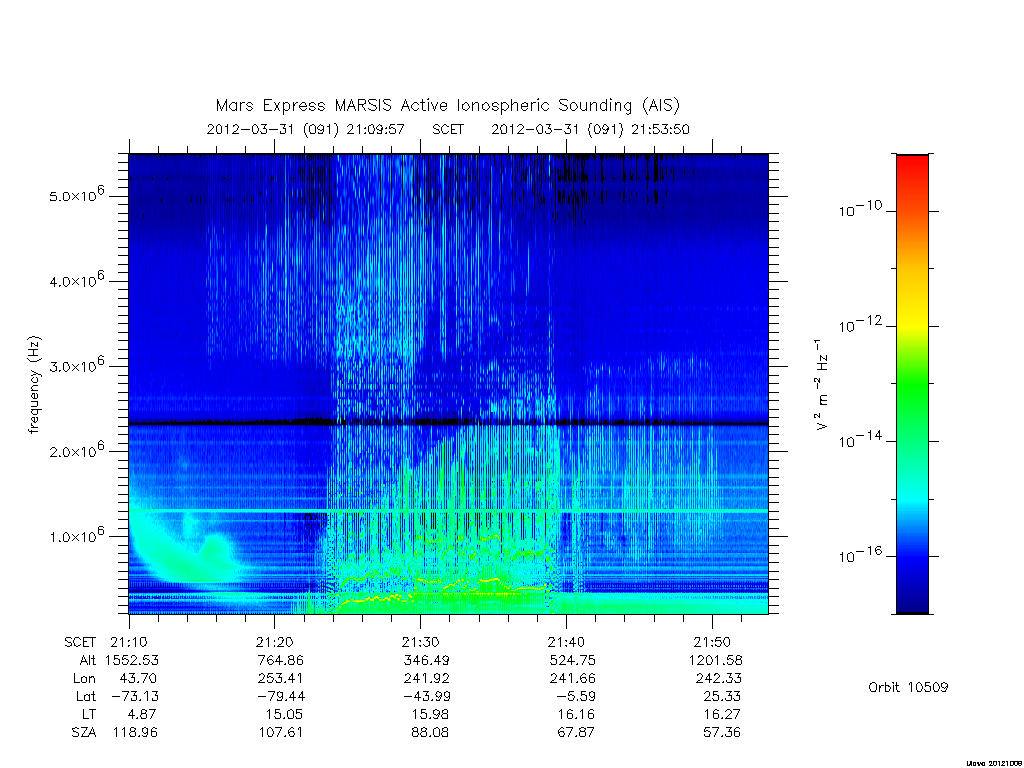This screenshot has width=1024, height=768.
Task: Click SZA value 118.96
Action: coord(135,732)
